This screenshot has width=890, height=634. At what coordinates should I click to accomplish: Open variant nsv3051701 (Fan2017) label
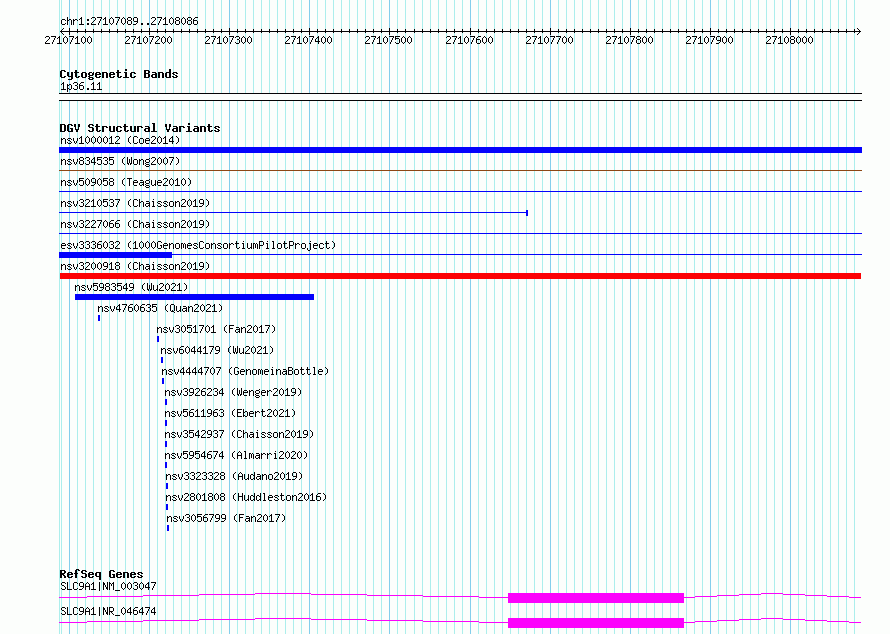coord(216,329)
